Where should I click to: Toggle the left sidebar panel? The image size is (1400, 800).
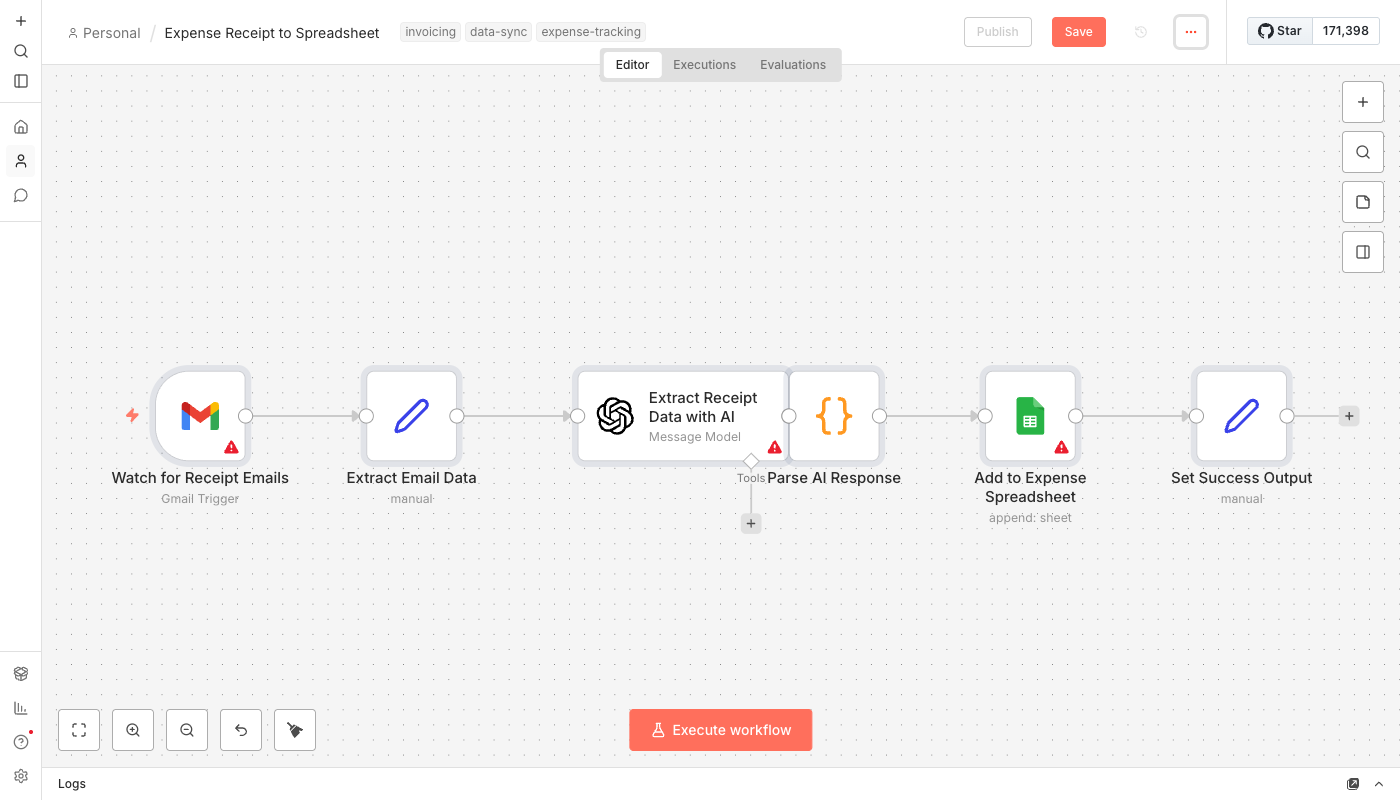[21, 81]
